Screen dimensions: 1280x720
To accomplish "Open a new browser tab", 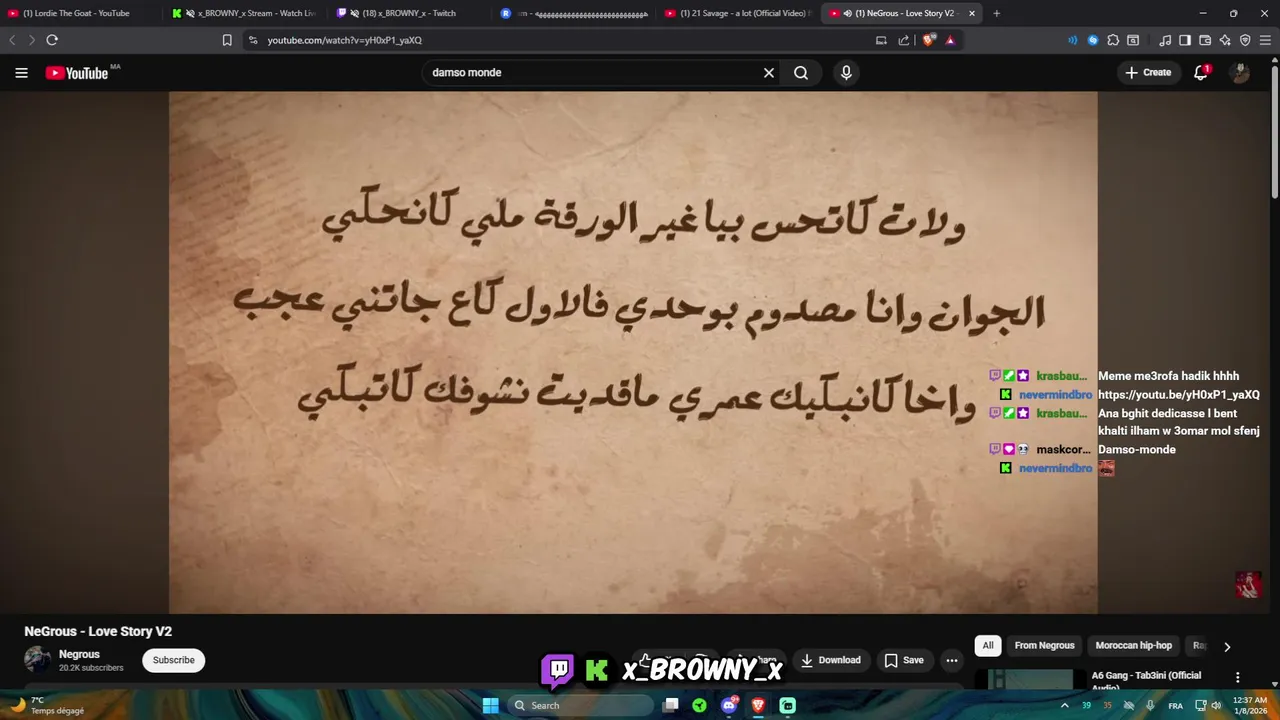I will click(x=996, y=13).
